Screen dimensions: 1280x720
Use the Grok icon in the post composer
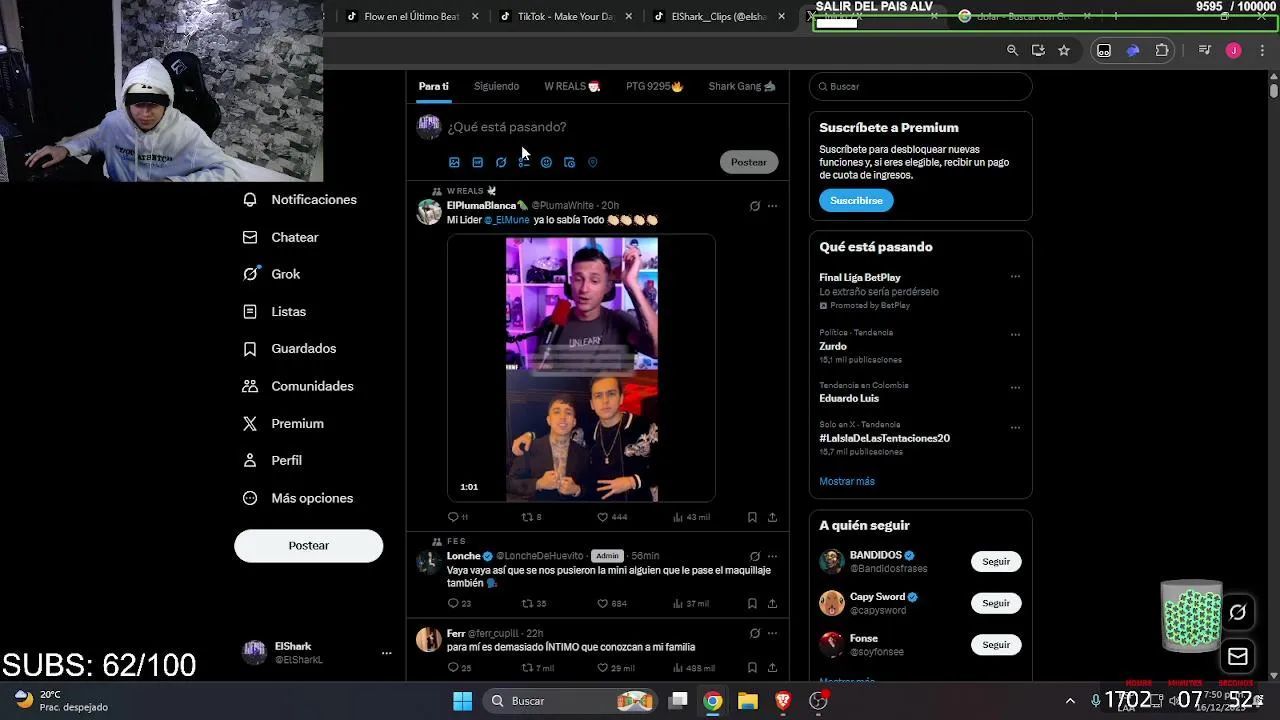pyautogui.click(x=501, y=162)
